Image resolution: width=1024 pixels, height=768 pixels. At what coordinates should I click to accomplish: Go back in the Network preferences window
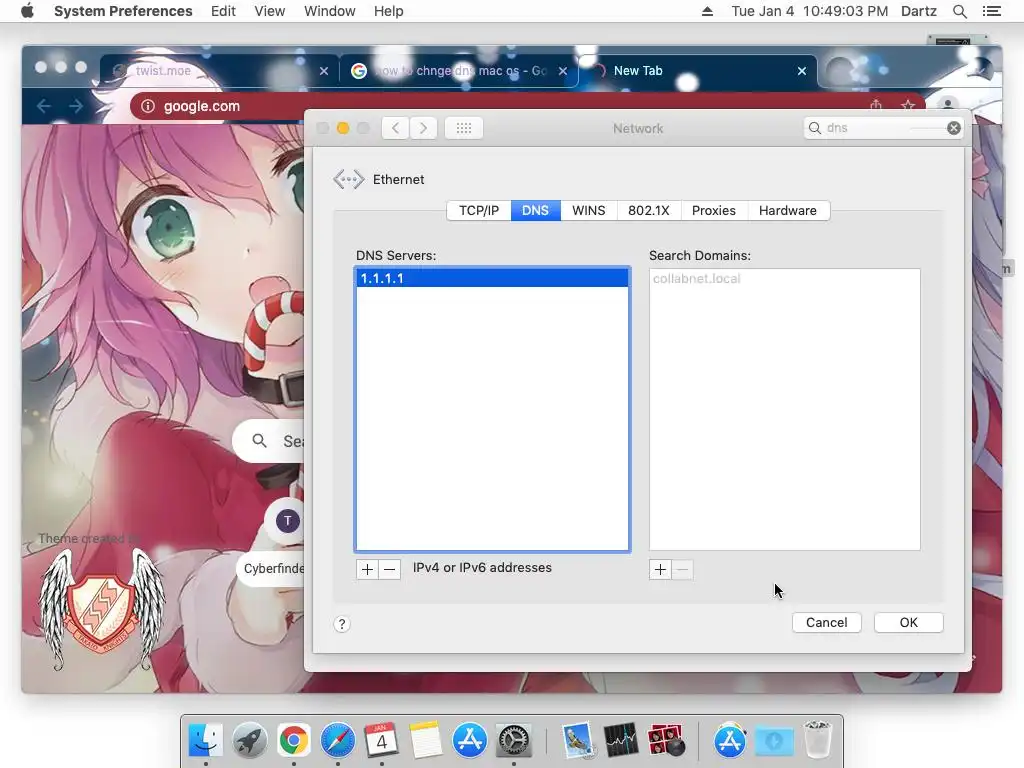coord(395,128)
